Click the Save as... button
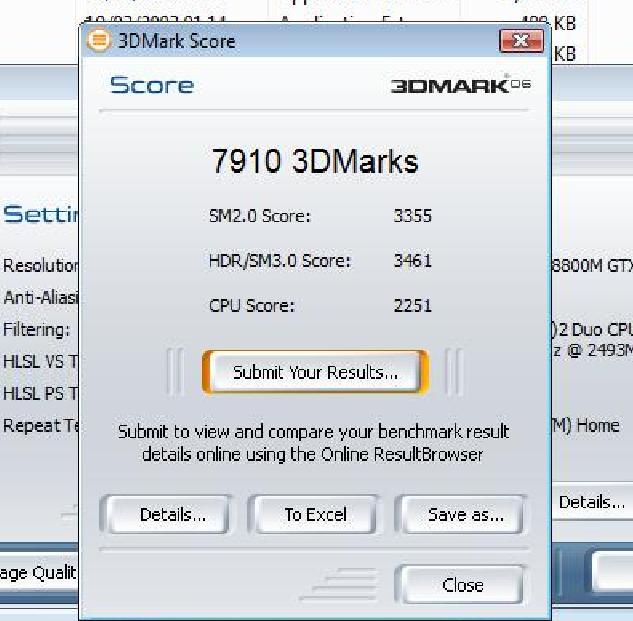 pos(461,514)
